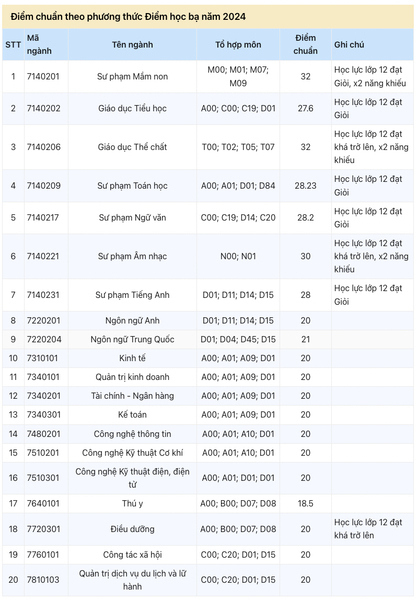
Task: Select the STT column header
Action: pos(13,45)
